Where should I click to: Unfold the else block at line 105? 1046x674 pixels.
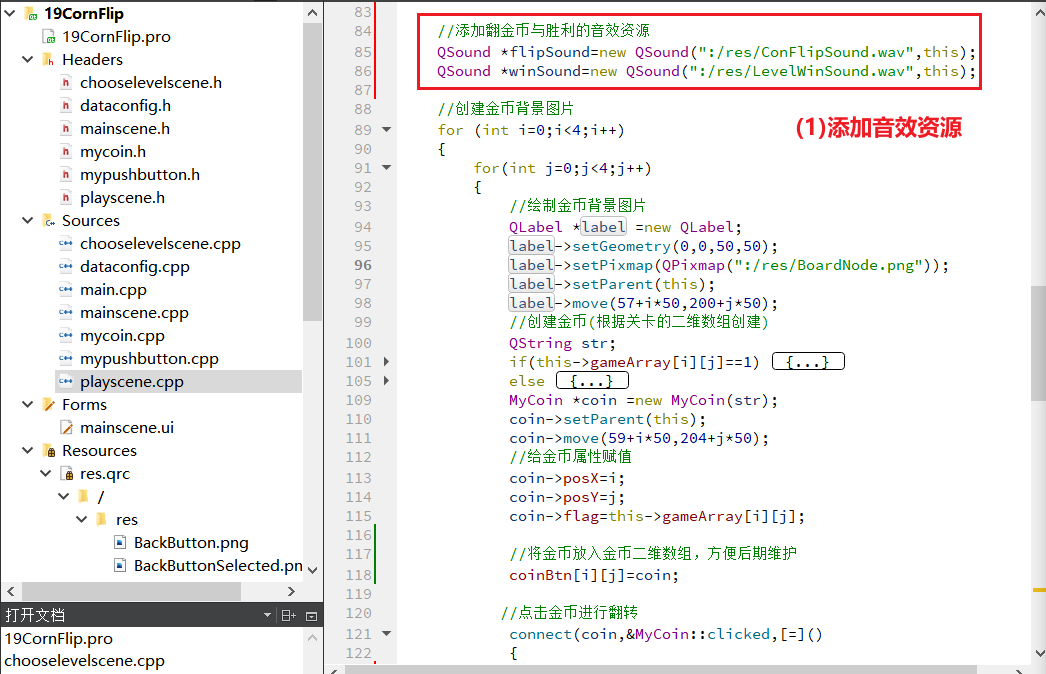[386, 381]
